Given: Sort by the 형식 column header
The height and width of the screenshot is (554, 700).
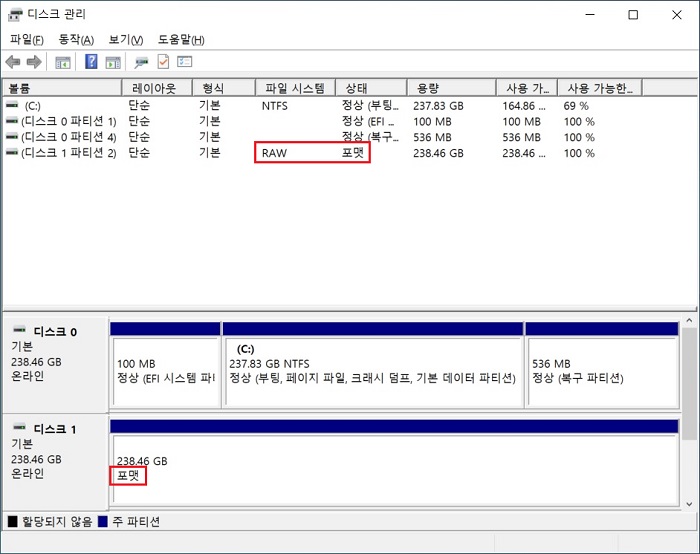Looking at the screenshot, I should point(224,88).
